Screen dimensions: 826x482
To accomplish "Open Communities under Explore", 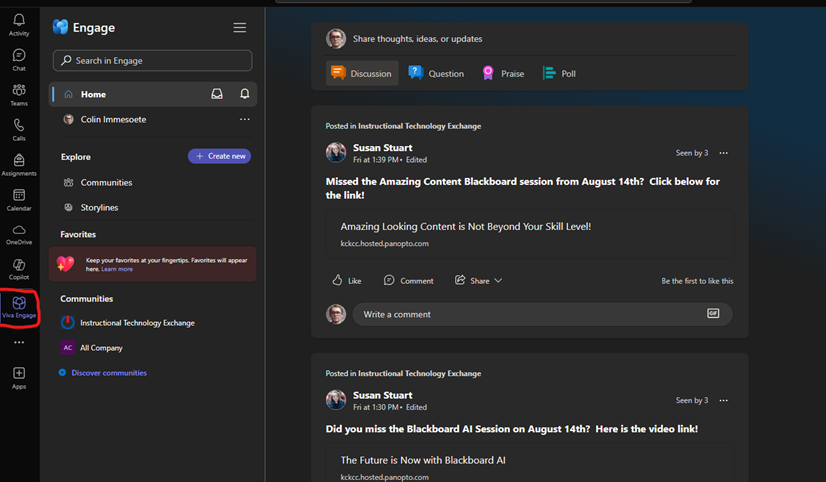I will pos(106,182).
